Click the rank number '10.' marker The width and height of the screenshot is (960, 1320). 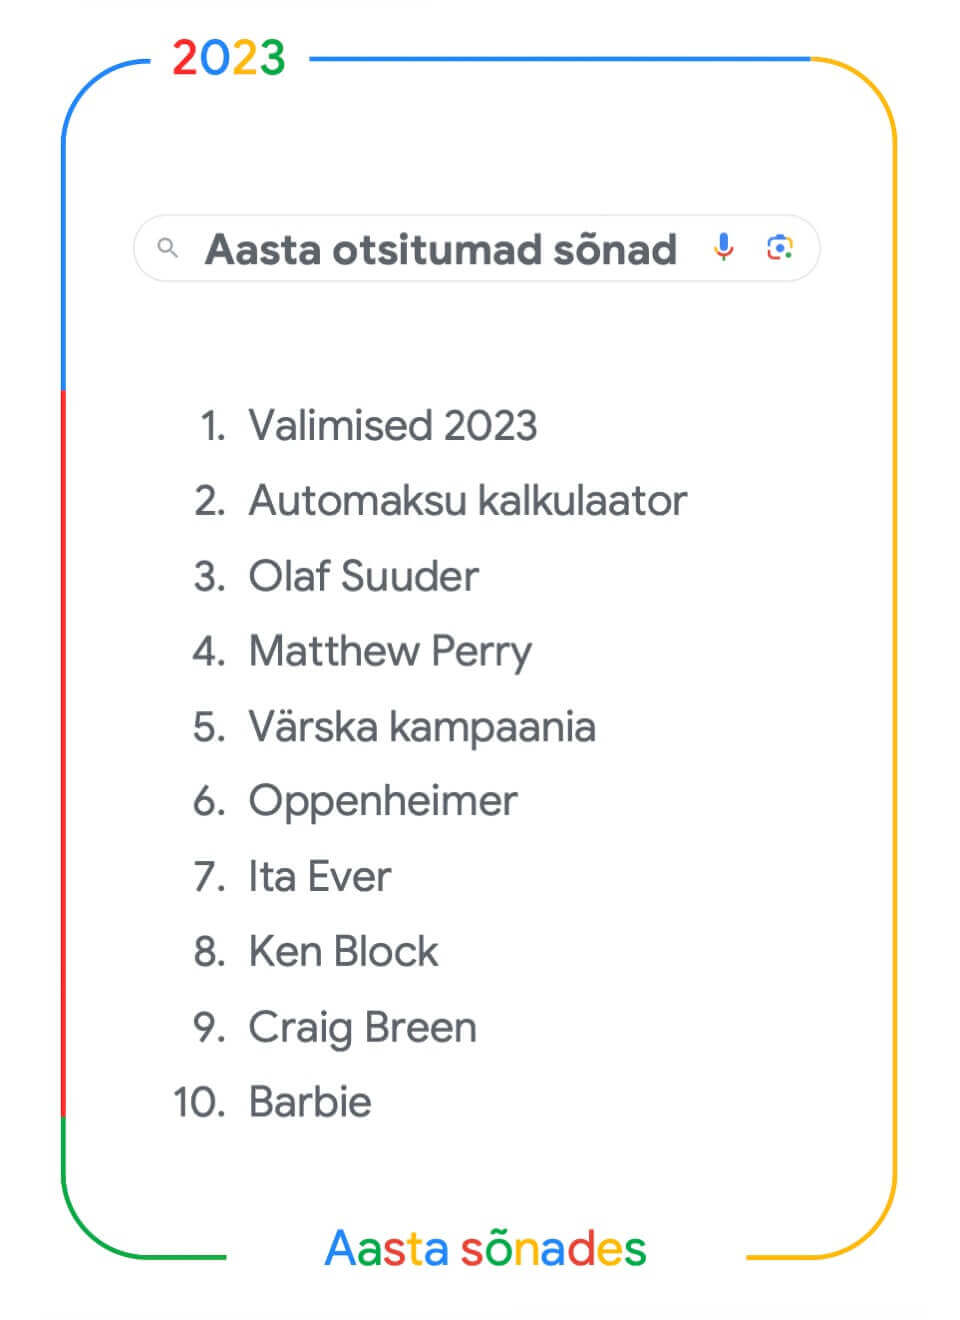pos(200,1102)
